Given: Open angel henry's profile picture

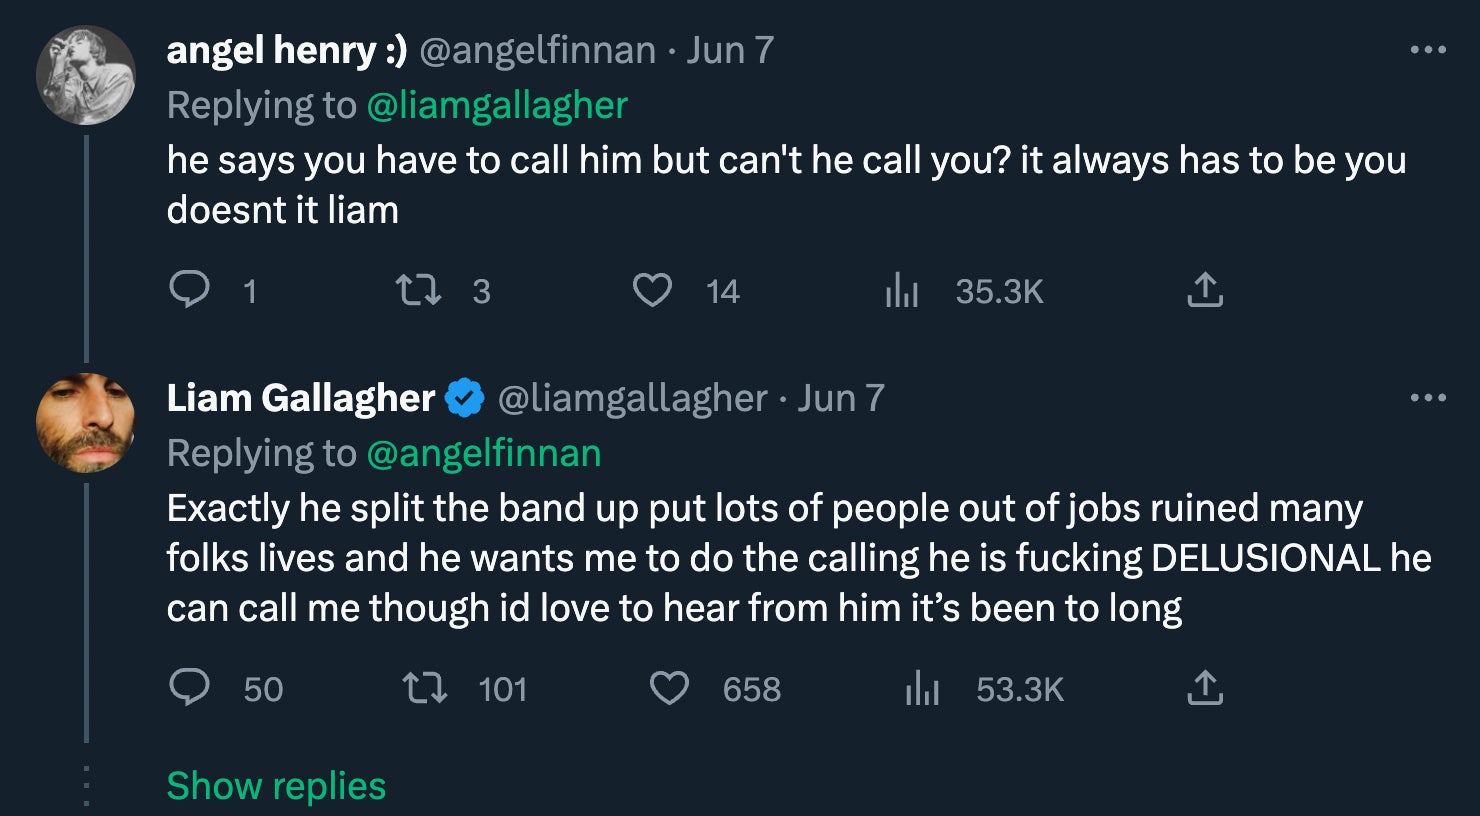Looking at the screenshot, I should pyautogui.click(x=86, y=75).
